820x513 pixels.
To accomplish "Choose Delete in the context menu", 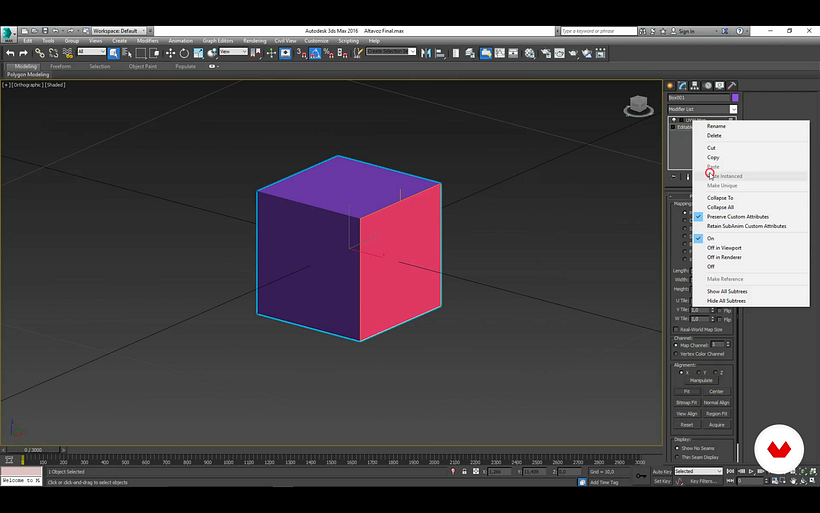I will (714, 135).
